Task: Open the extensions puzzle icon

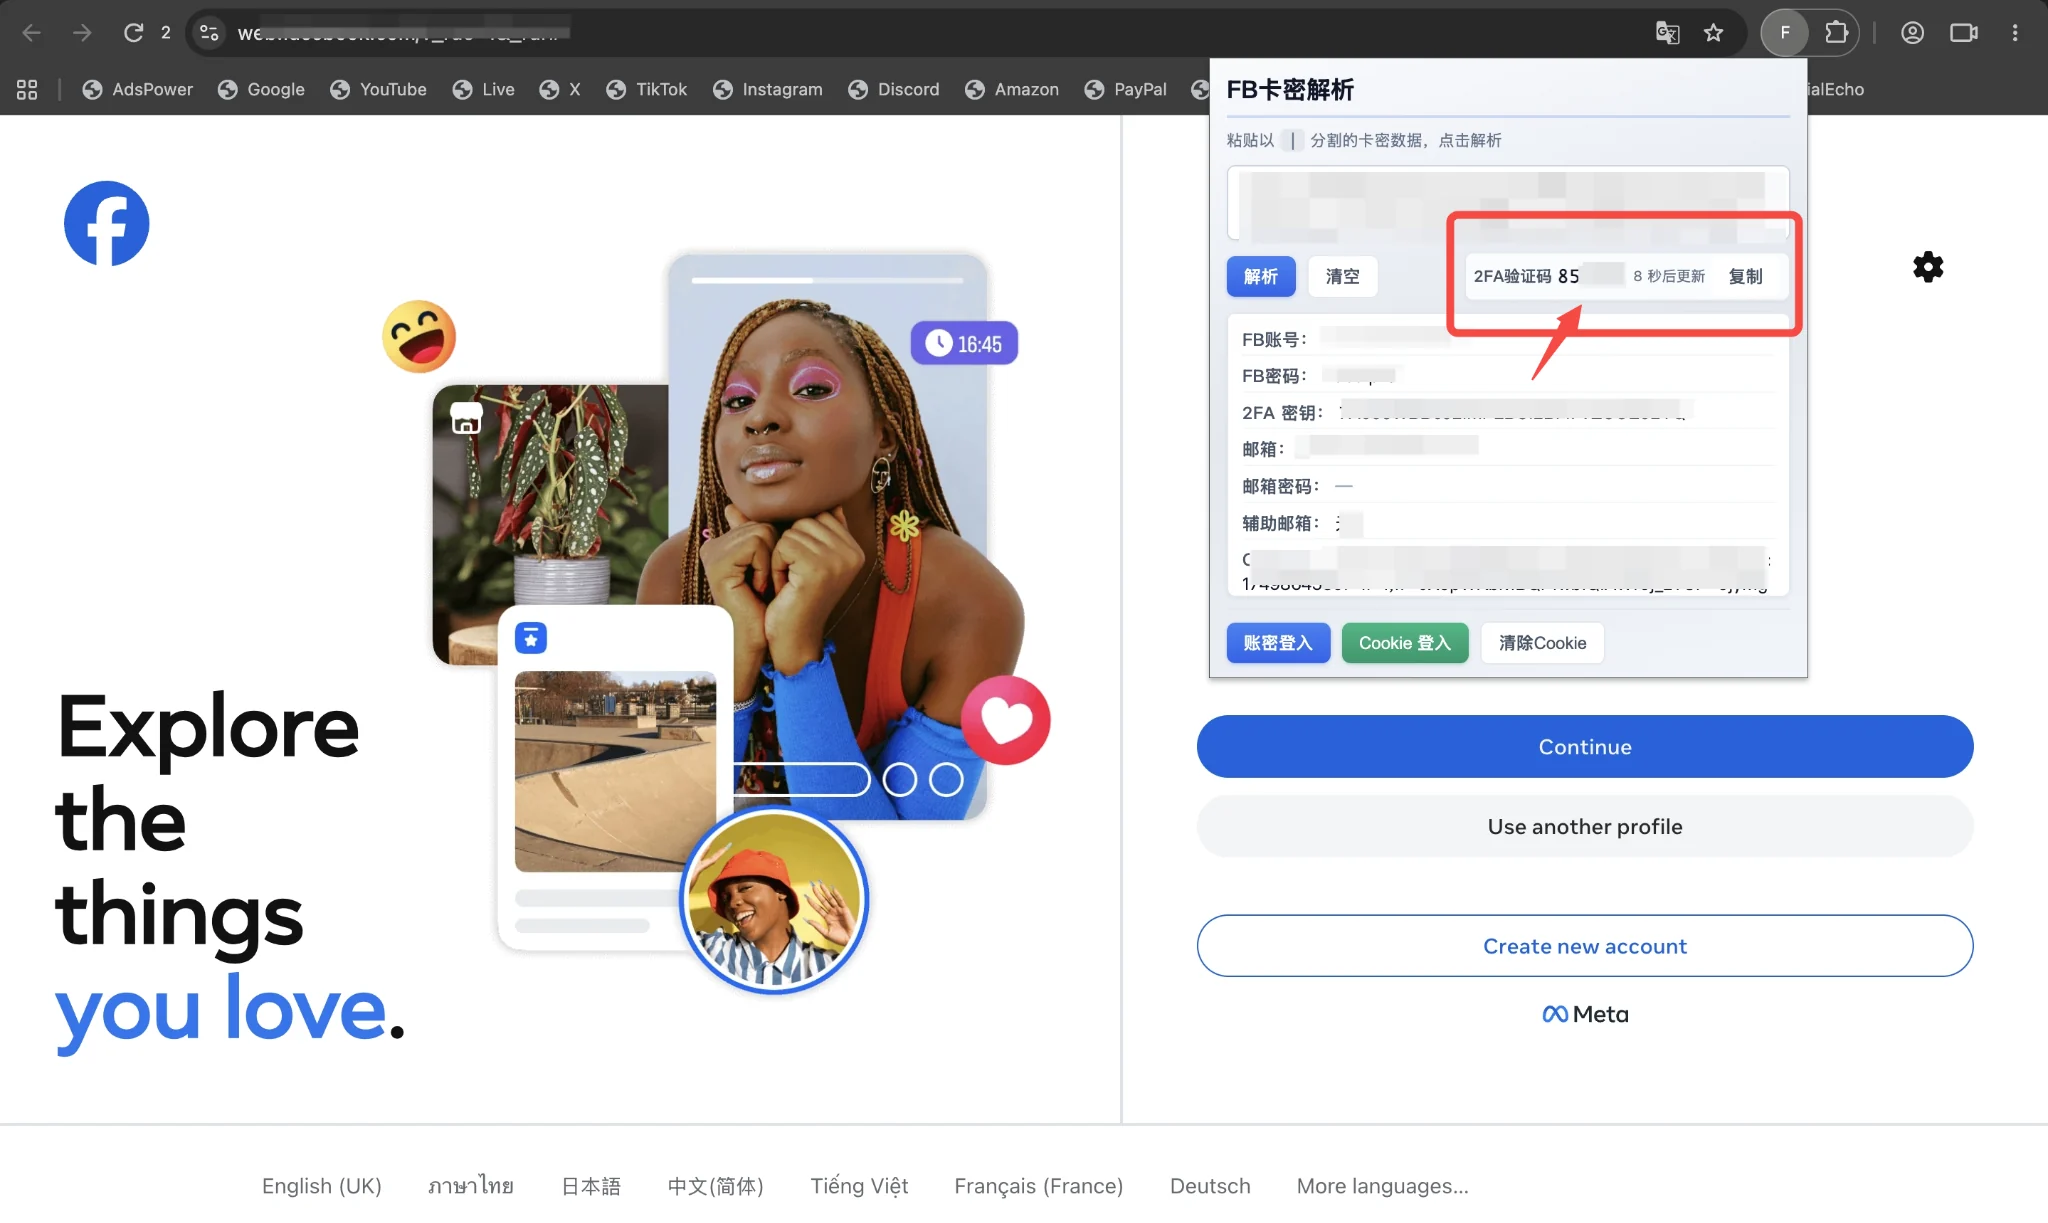Action: (1836, 33)
